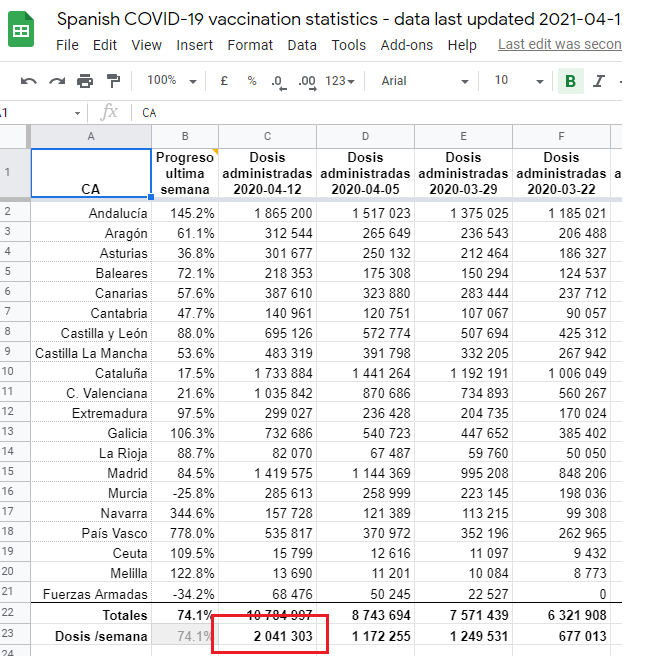Click the Redo arrow icon
This screenshot has width=654, height=670.
tap(57, 81)
